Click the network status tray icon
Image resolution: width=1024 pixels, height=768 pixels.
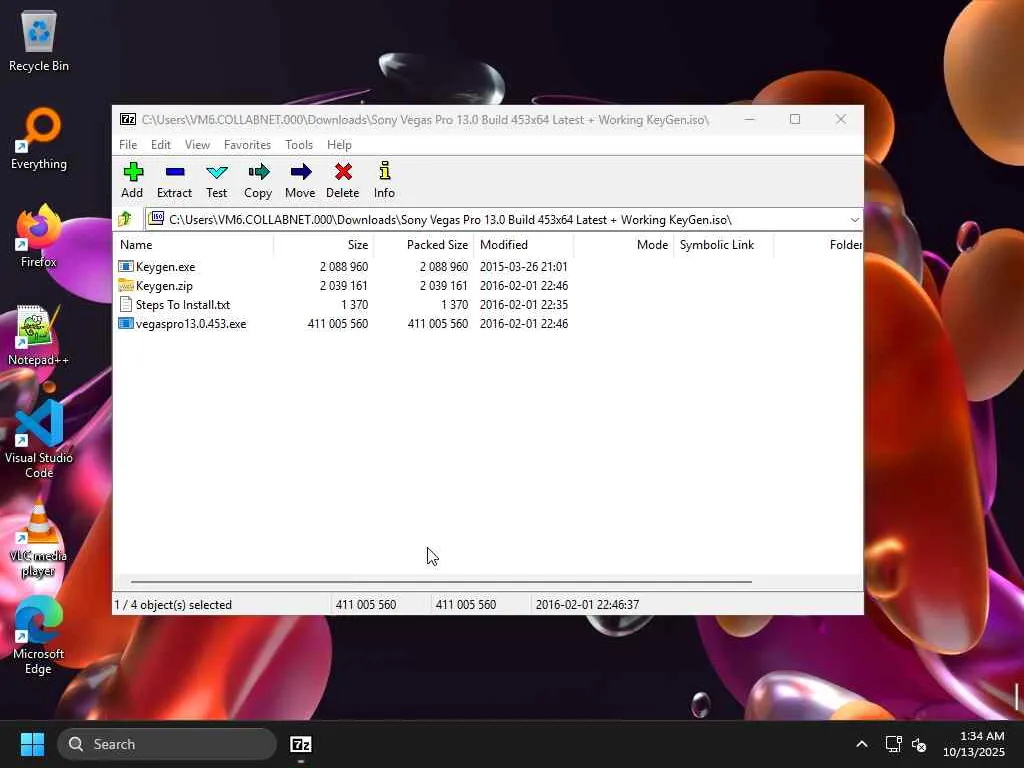893,744
